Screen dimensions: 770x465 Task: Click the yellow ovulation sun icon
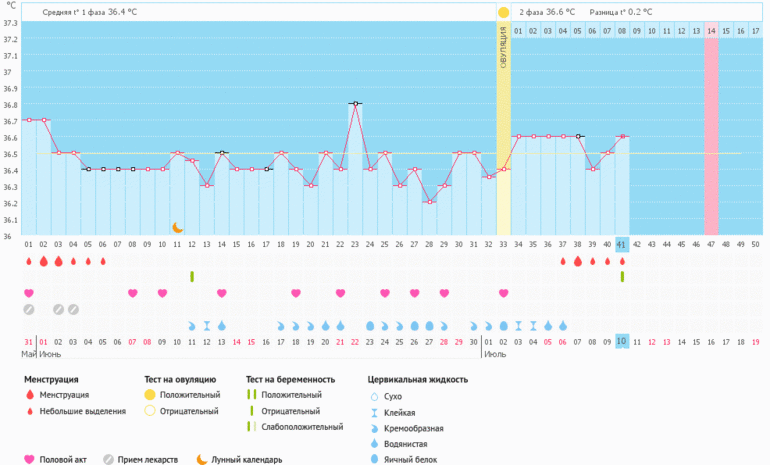click(503, 12)
